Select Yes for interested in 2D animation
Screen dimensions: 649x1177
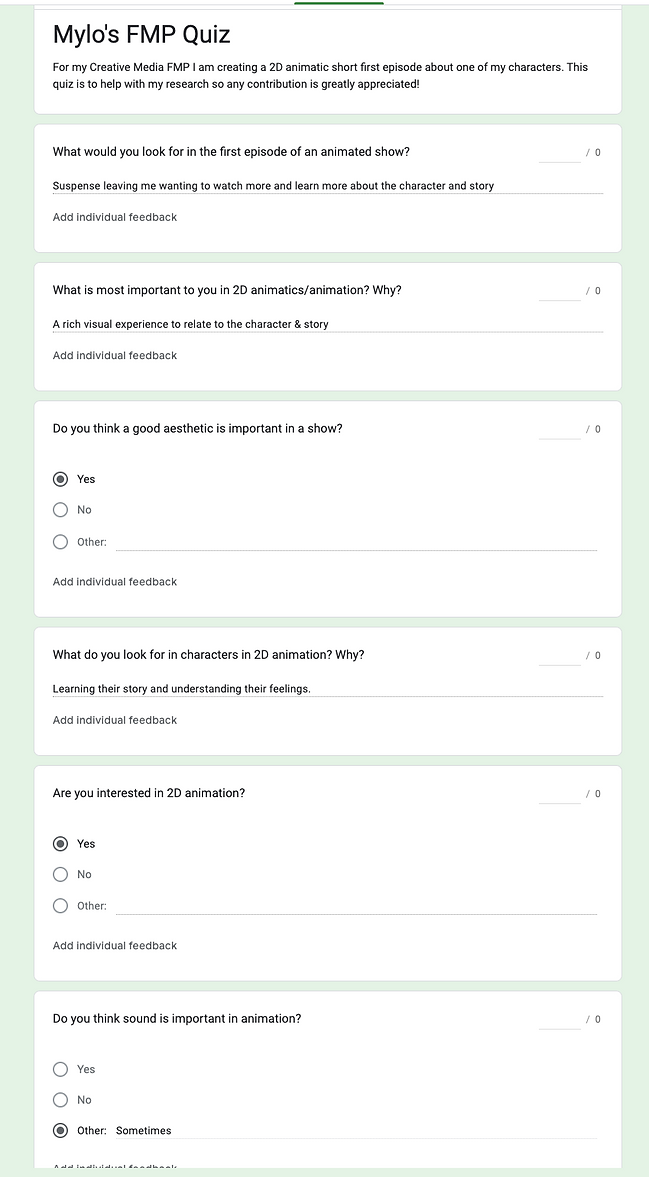point(61,844)
